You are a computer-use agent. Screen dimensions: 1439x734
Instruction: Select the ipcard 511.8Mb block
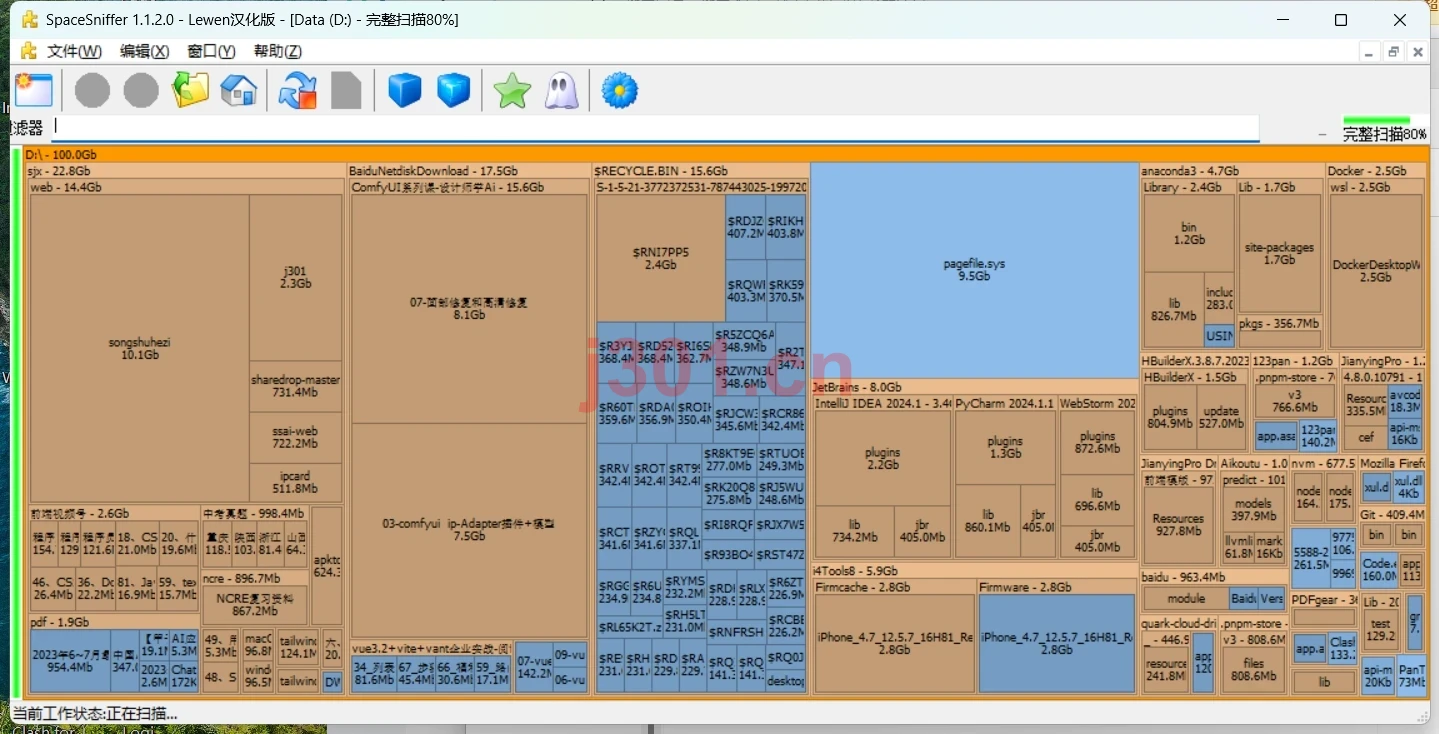[x=296, y=483]
